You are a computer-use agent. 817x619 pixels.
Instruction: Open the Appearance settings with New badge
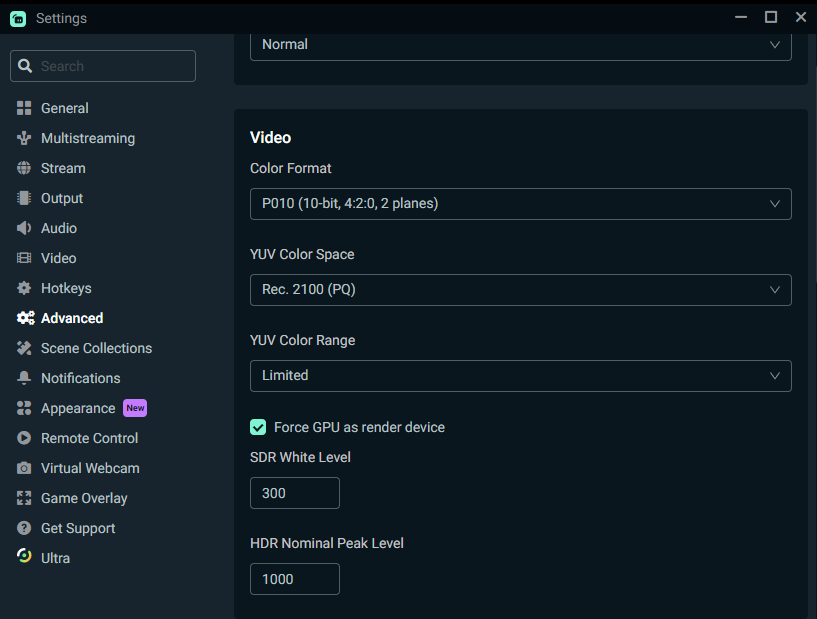tap(77, 408)
